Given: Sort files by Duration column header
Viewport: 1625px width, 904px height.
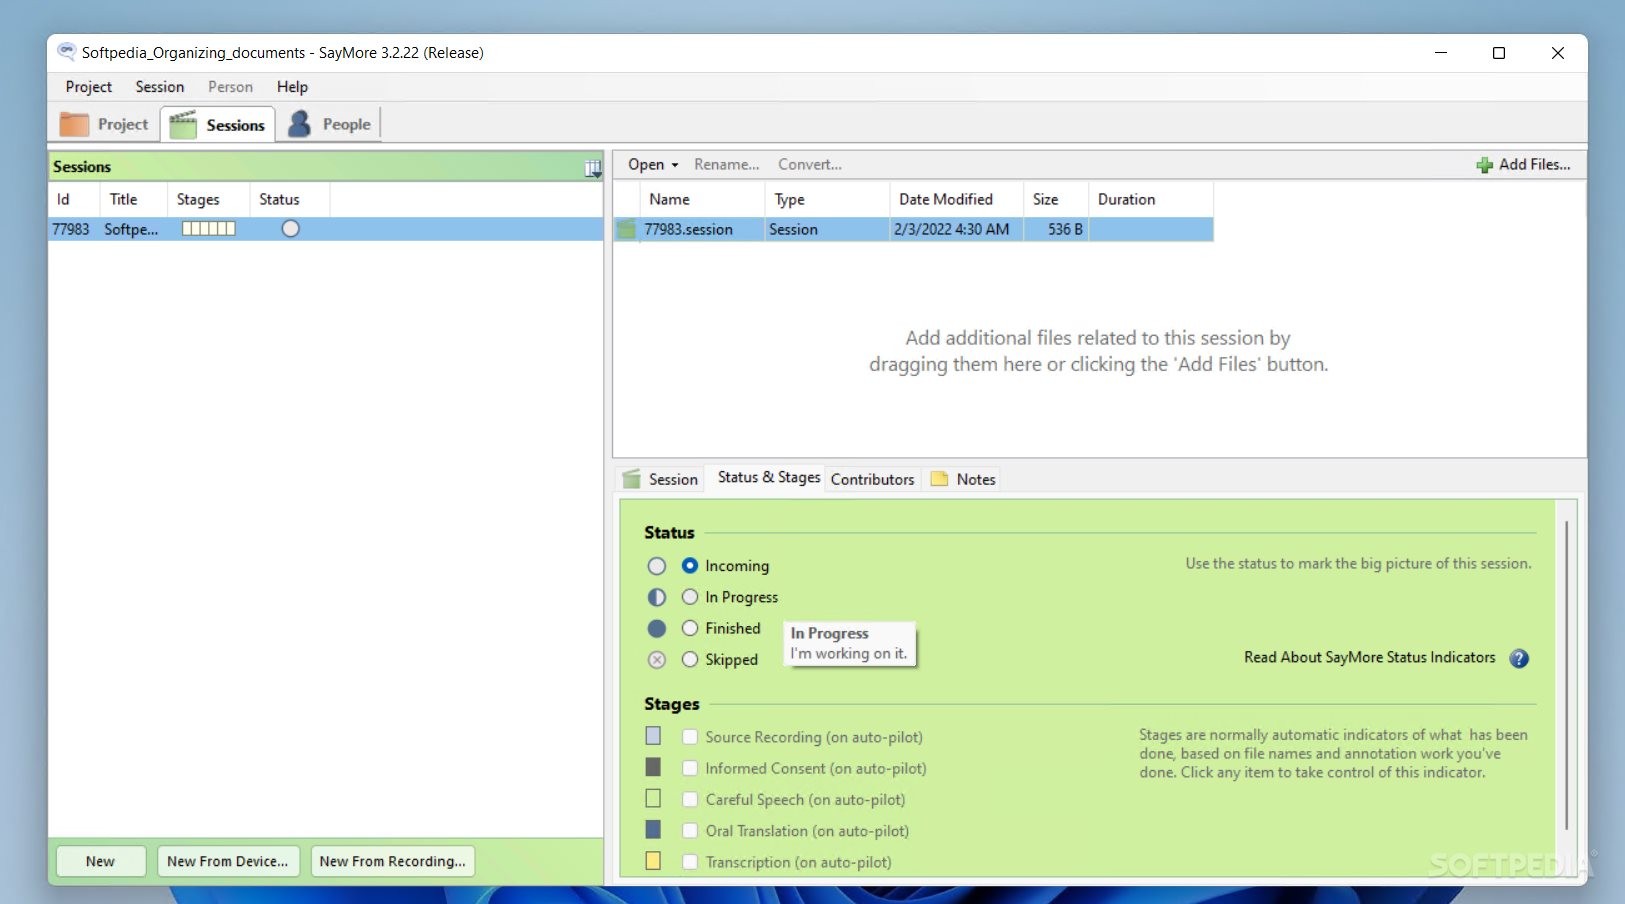Looking at the screenshot, I should click(1151, 200).
